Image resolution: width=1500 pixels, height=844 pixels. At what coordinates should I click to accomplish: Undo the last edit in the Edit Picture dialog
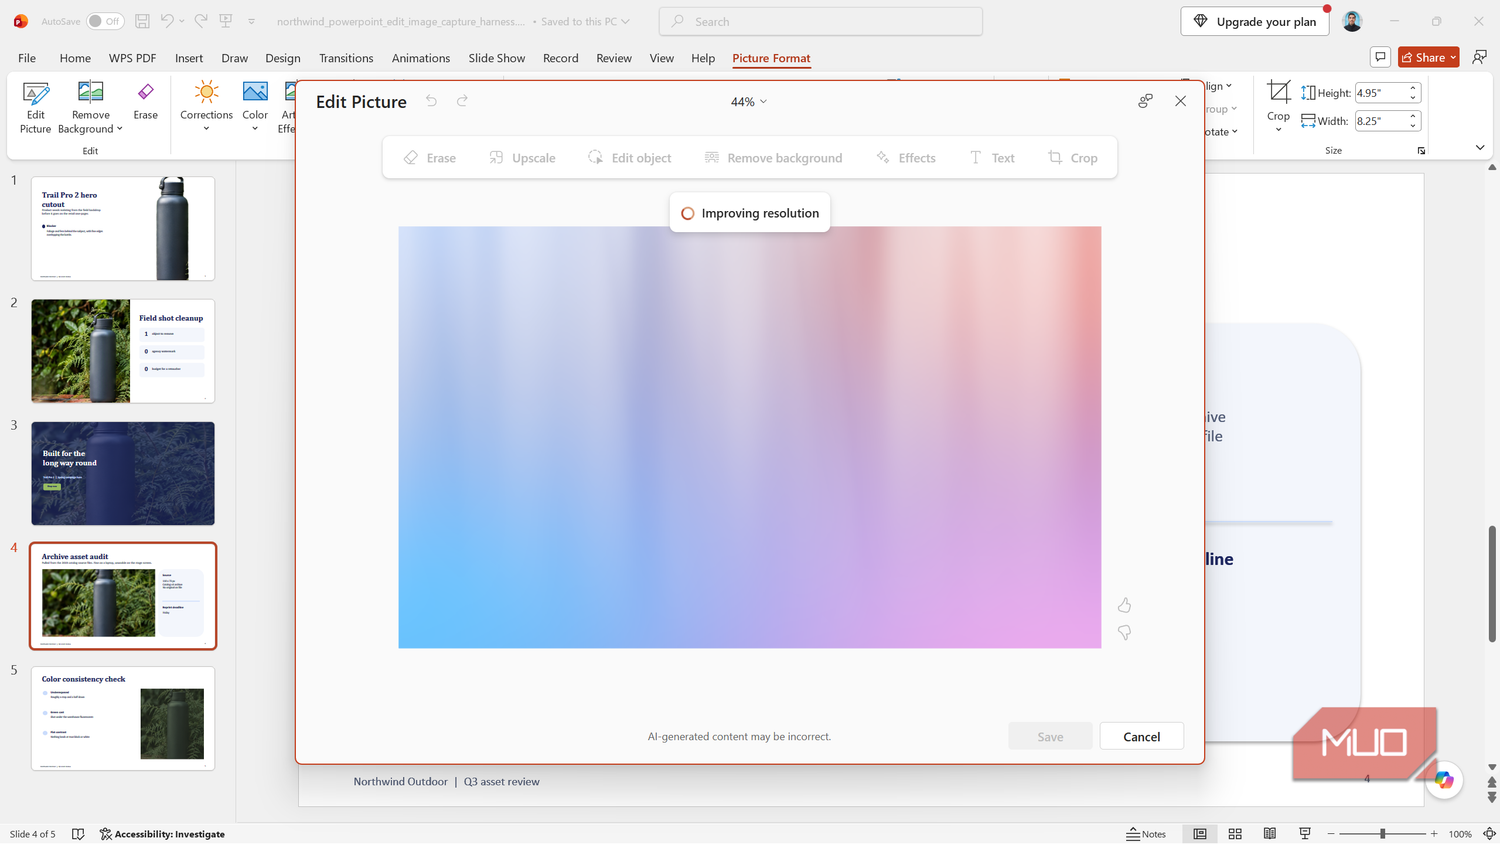(431, 101)
